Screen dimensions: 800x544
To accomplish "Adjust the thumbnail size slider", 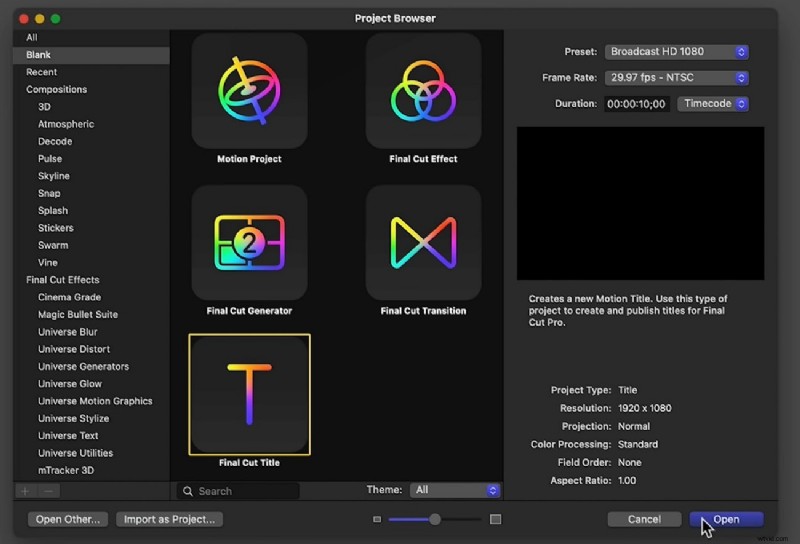I will coord(435,519).
